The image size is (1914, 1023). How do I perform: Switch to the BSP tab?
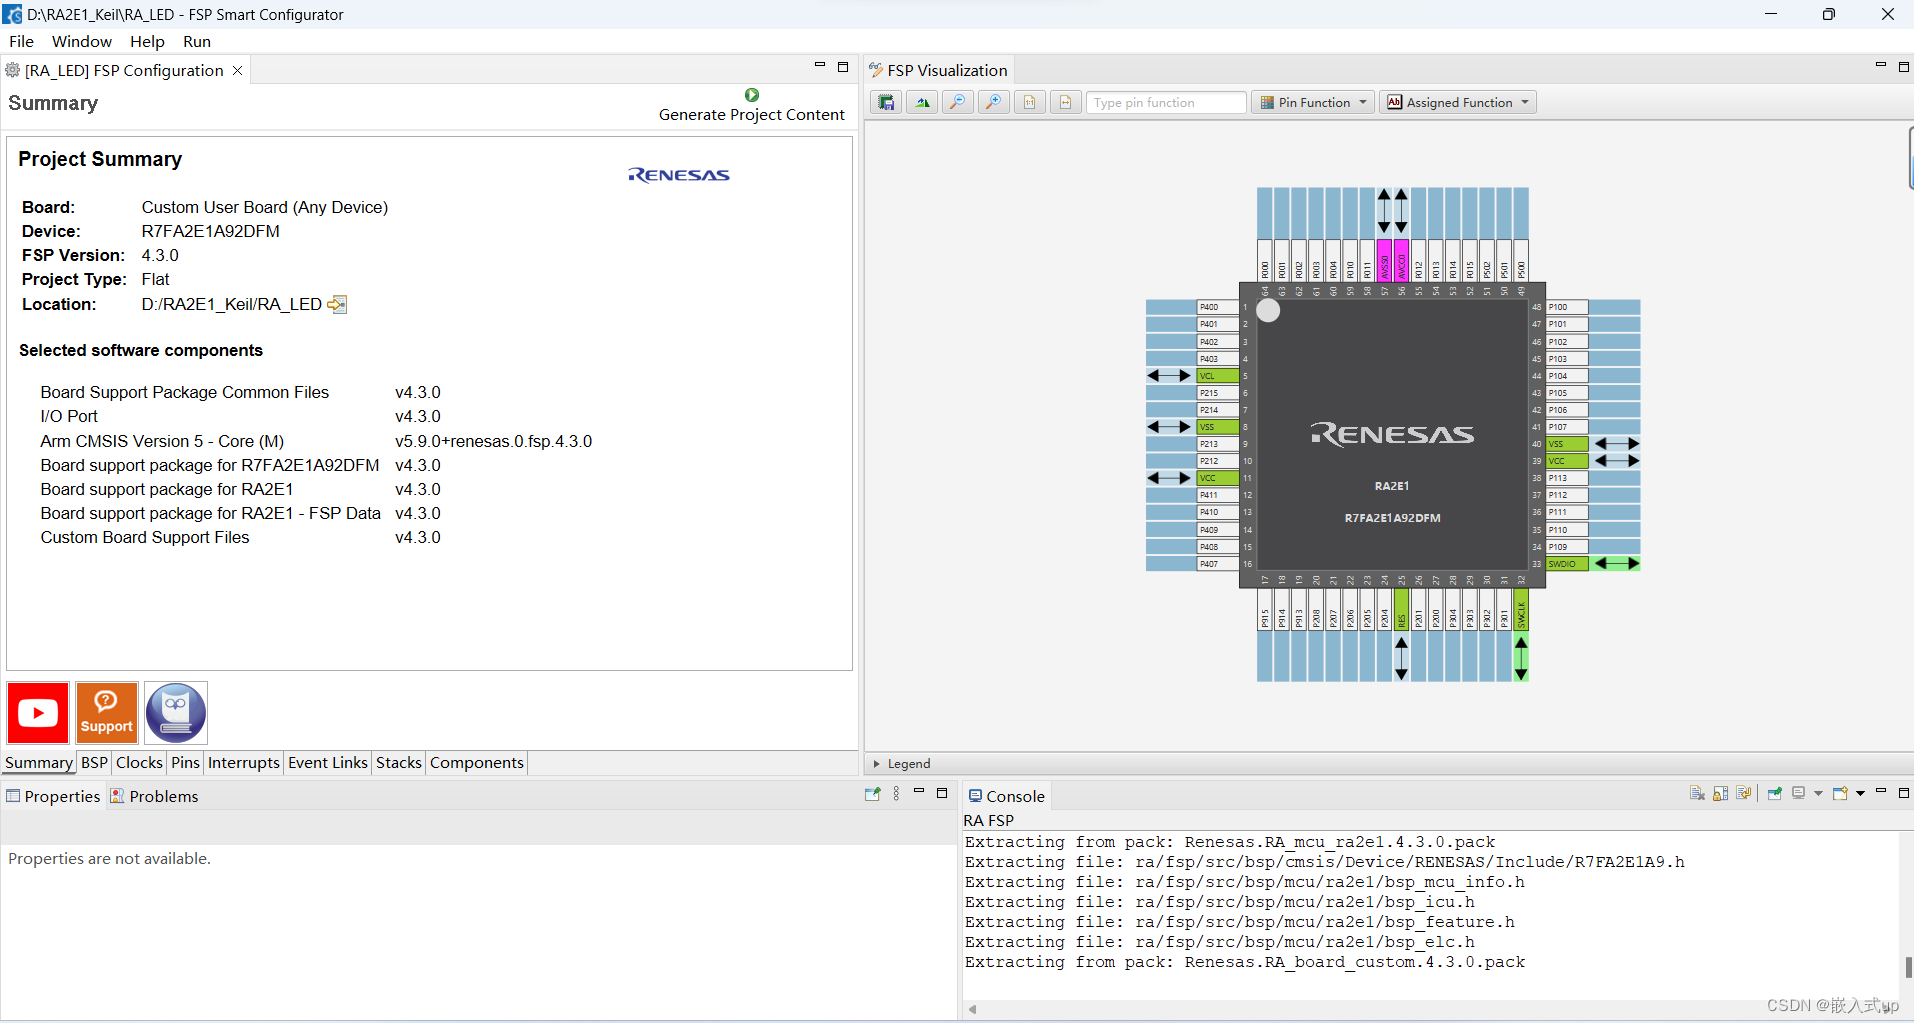94,763
